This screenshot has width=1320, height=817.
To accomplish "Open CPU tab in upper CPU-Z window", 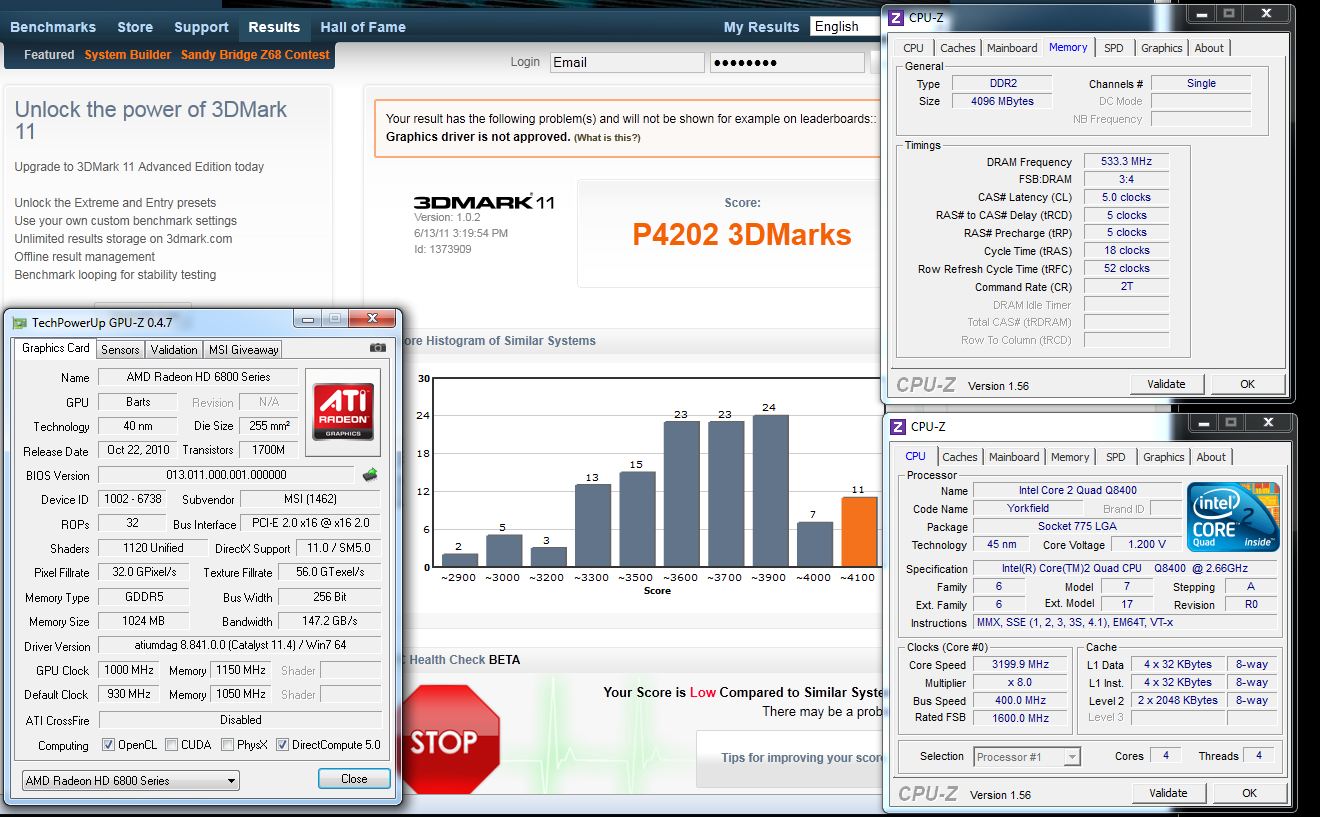I will point(913,48).
